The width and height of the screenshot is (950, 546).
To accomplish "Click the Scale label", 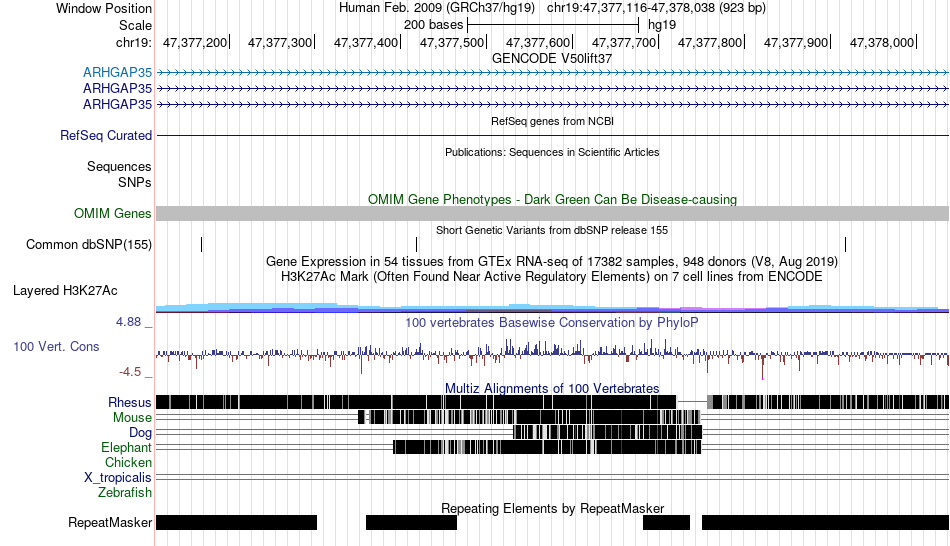I will [135, 25].
